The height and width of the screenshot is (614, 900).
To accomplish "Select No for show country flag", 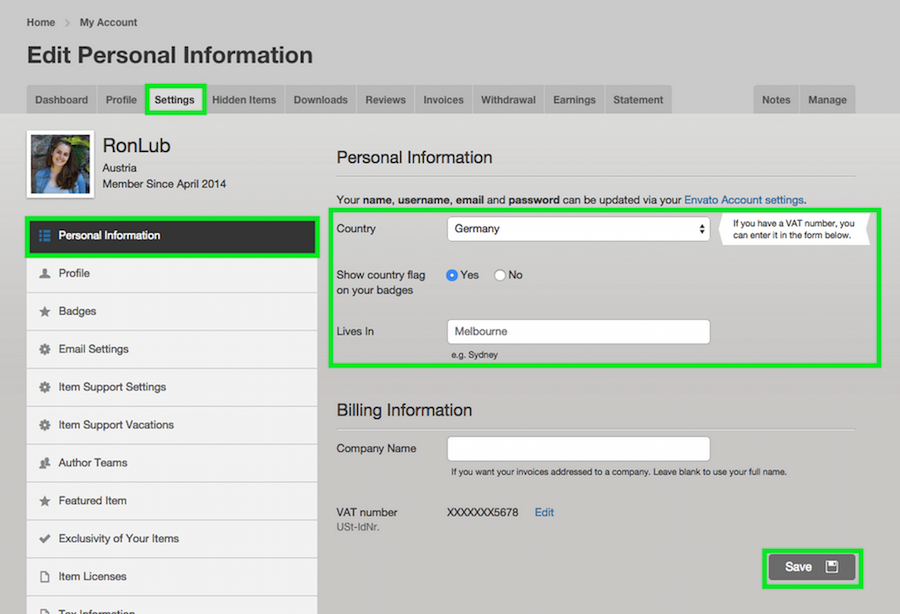I will (x=500, y=275).
